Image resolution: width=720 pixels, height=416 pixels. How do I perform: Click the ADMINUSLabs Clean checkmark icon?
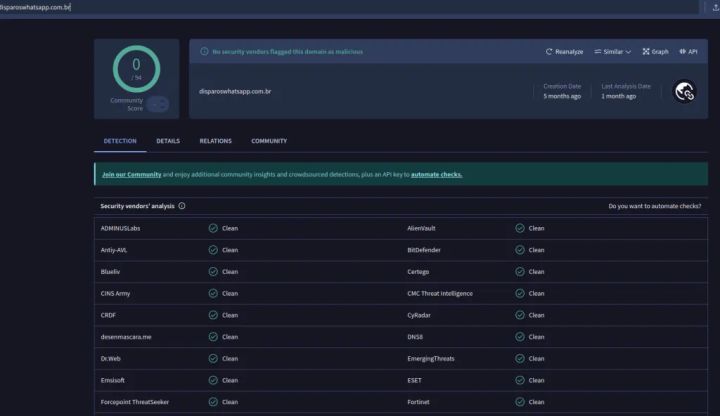coord(213,228)
